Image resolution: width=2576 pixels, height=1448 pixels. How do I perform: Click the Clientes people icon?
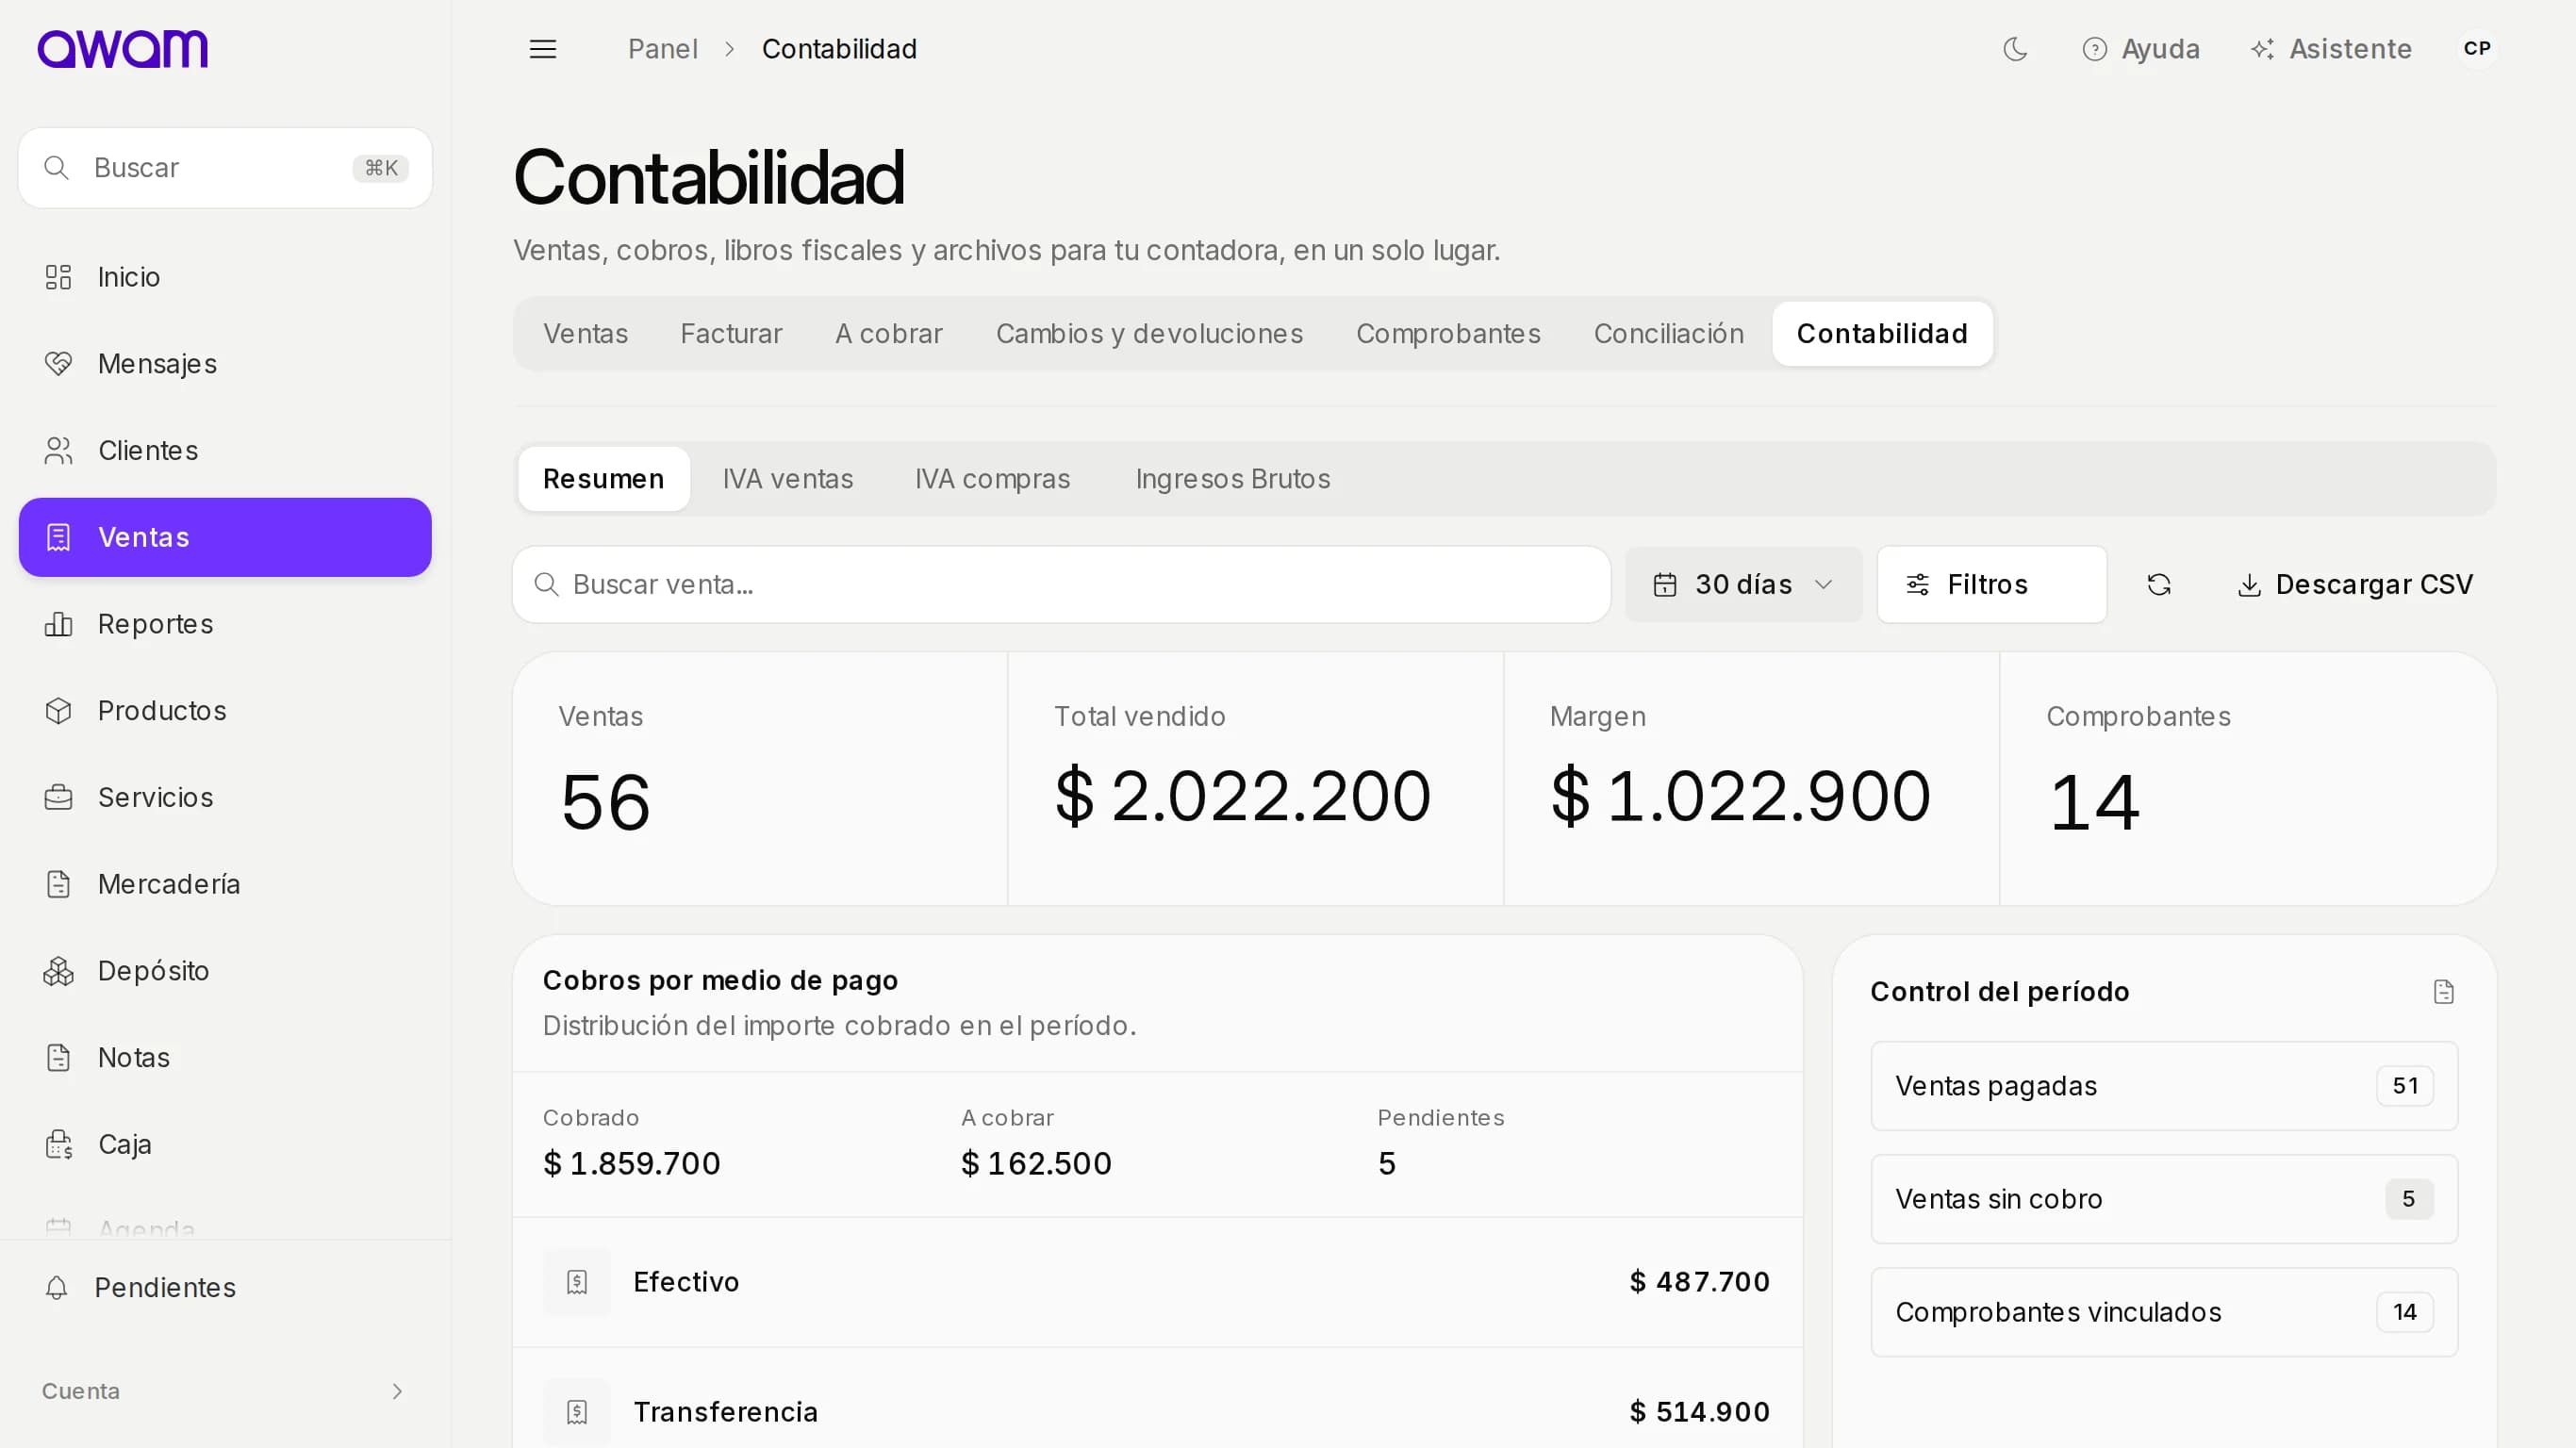(59, 451)
